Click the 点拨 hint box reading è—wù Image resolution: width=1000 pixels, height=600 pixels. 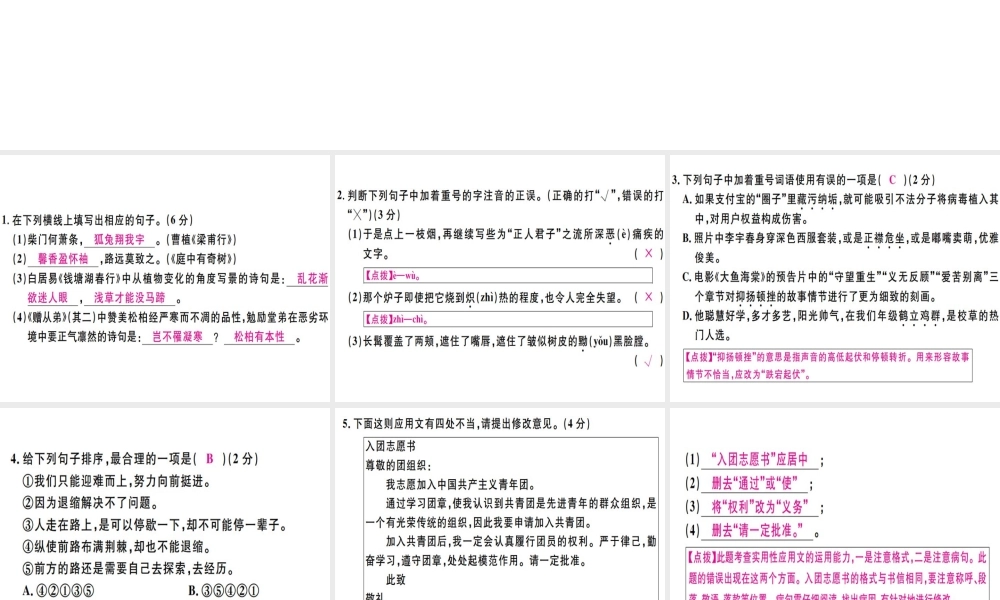coord(508,275)
